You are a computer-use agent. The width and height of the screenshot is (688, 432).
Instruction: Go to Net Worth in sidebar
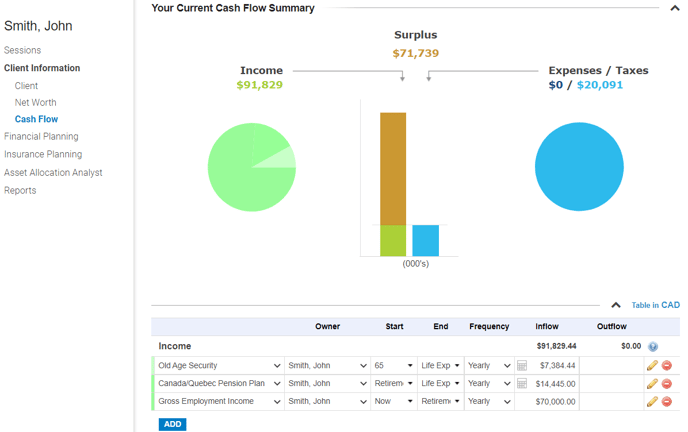point(35,102)
